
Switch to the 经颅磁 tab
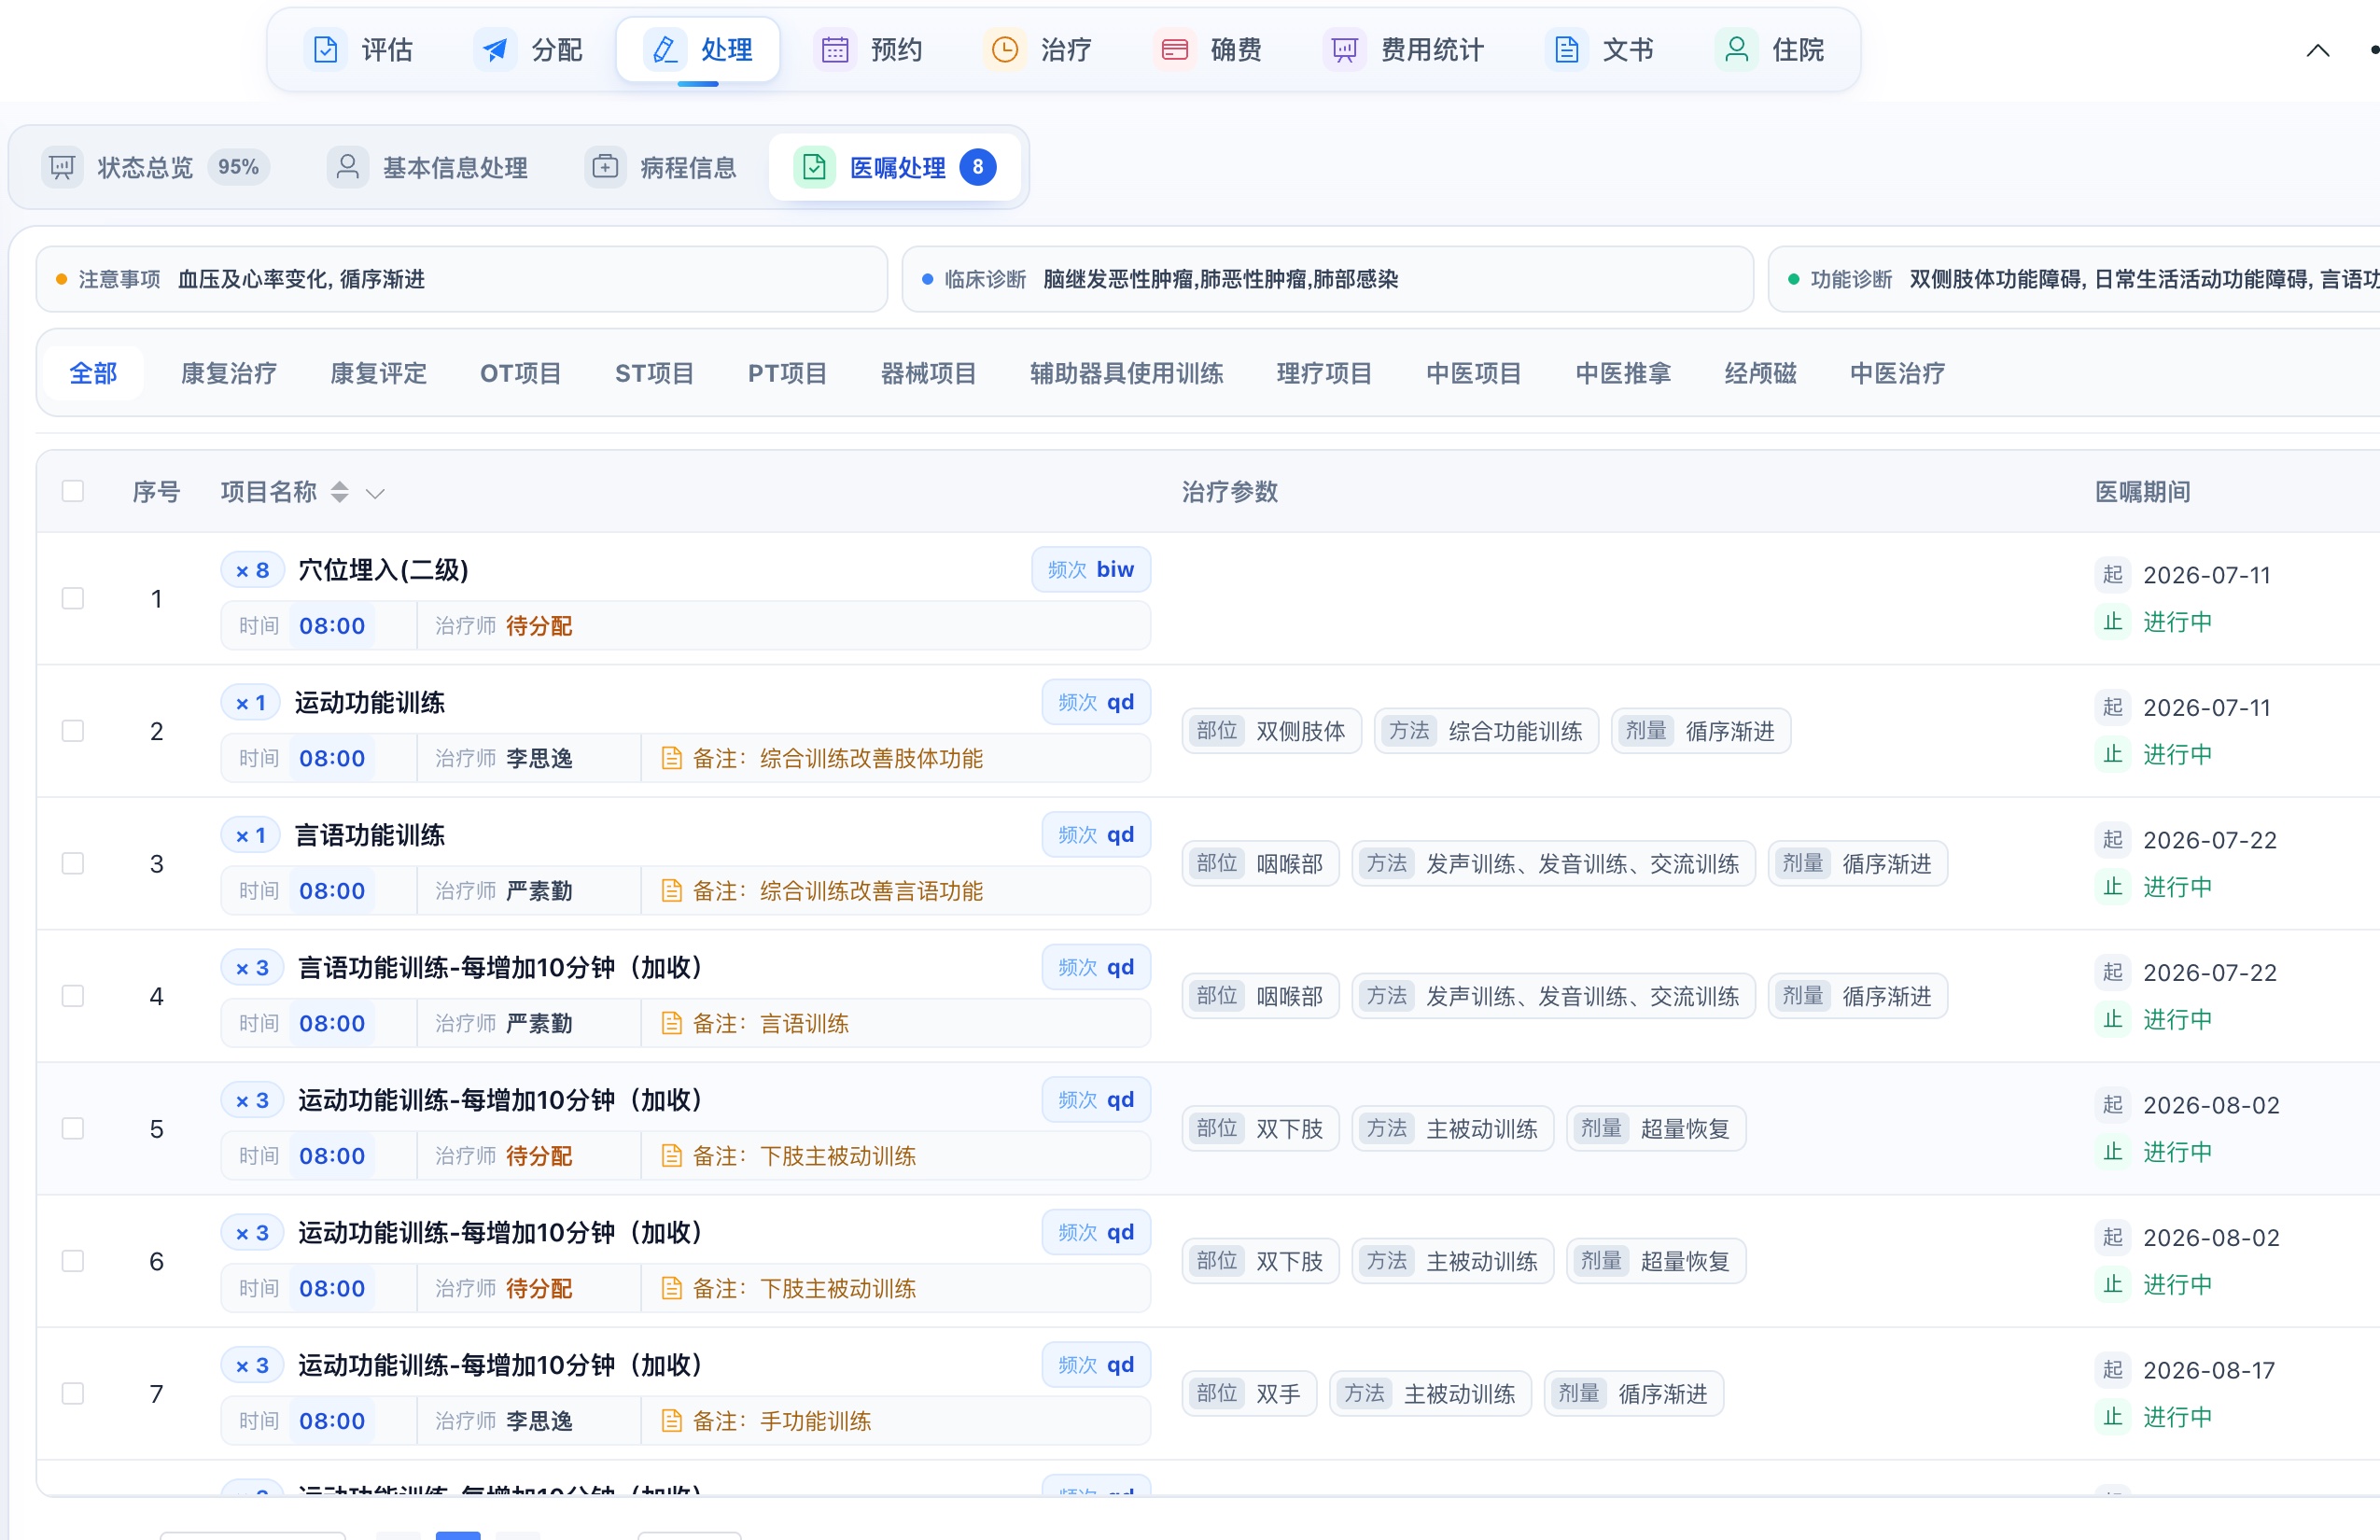coord(1760,373)
